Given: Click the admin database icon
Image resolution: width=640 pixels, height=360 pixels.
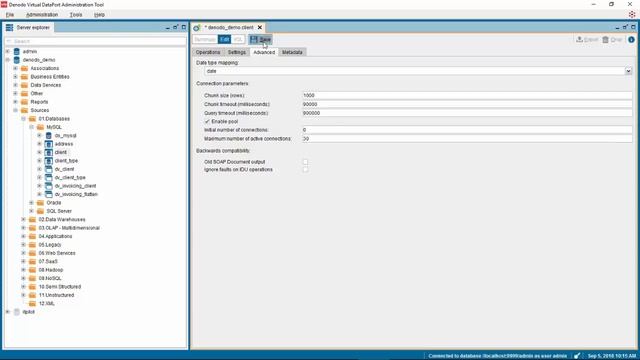Looking at the screenshot, I should (x=17, y=51).
